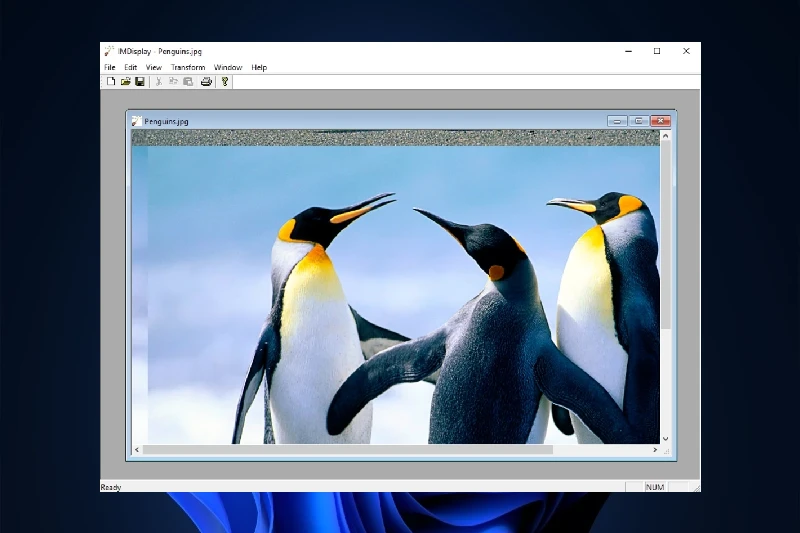Maximize the Penguins.jpg child window
The height and width of the screenshot is (533, 800).
[x=639, y=121]
